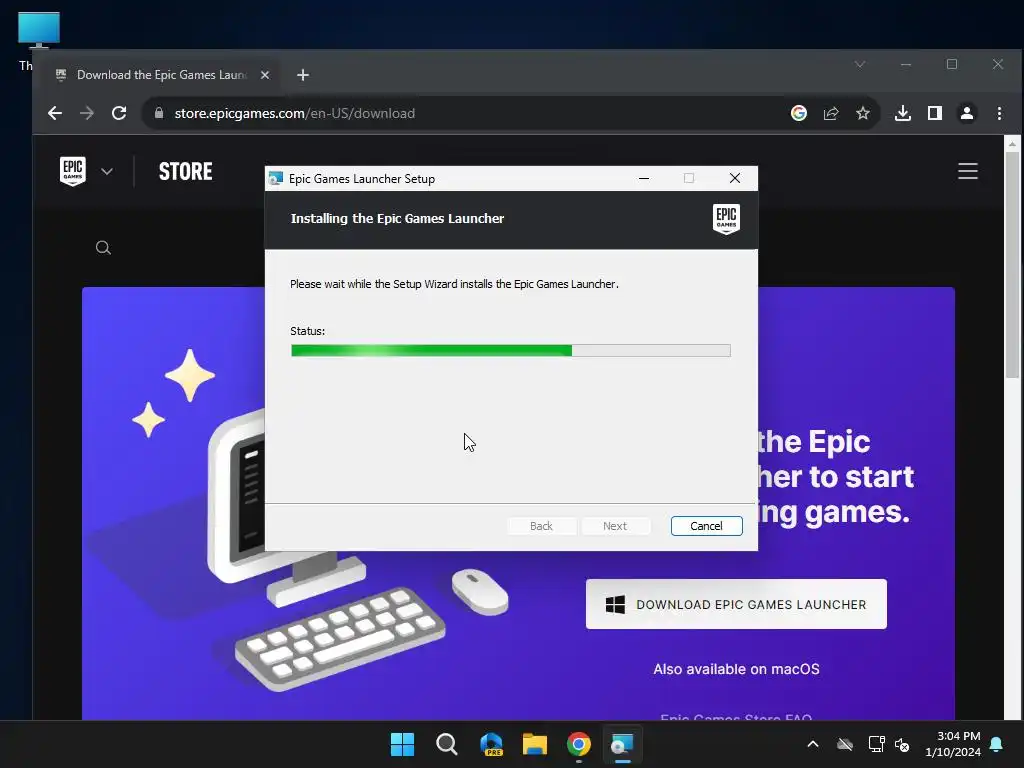Click the Status: label in the setup dialog
This screenshot has height=768, width=1024.
308,331
